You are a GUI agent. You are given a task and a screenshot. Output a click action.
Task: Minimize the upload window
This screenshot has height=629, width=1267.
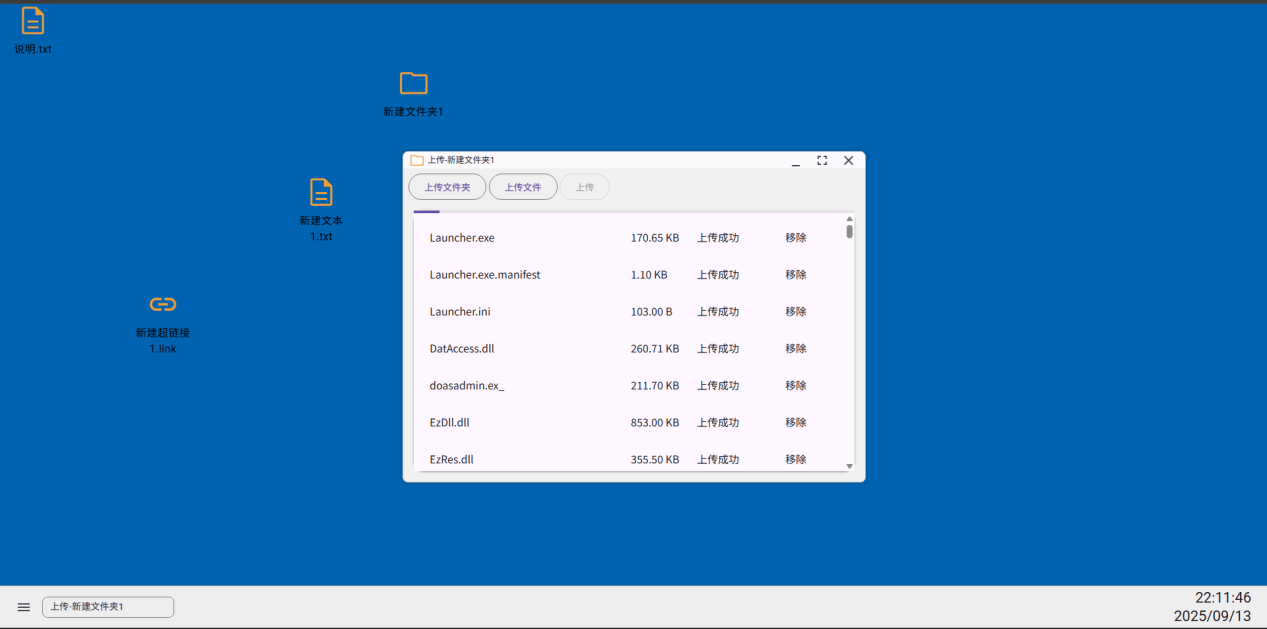coord(796,161)
